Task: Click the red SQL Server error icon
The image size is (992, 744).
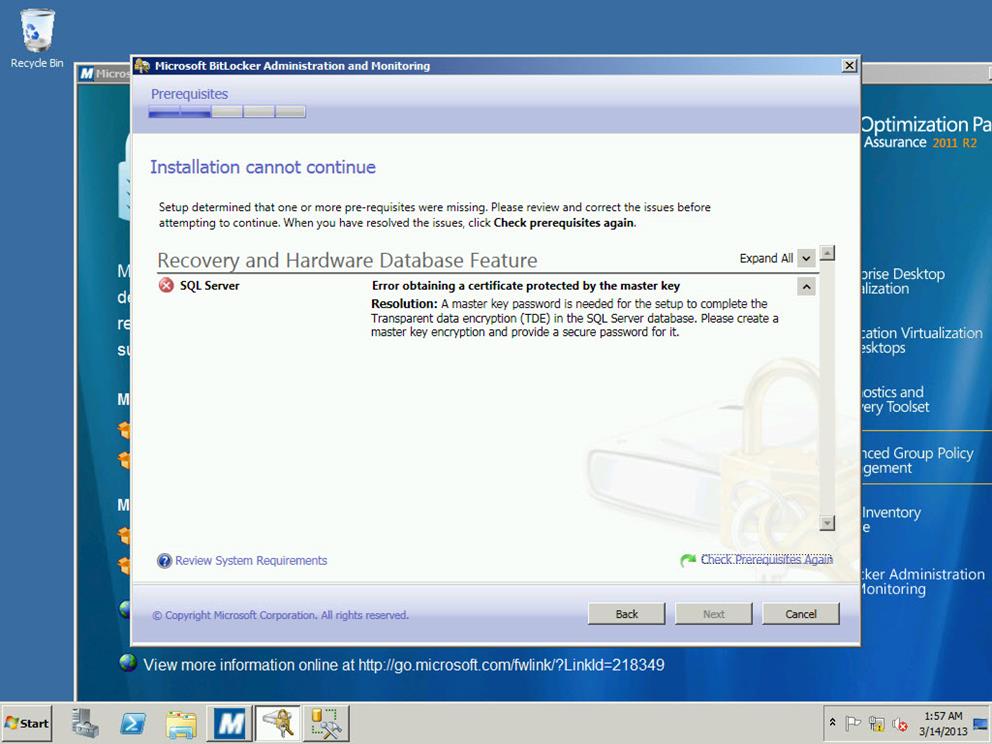Action: (x=166, y=285)
